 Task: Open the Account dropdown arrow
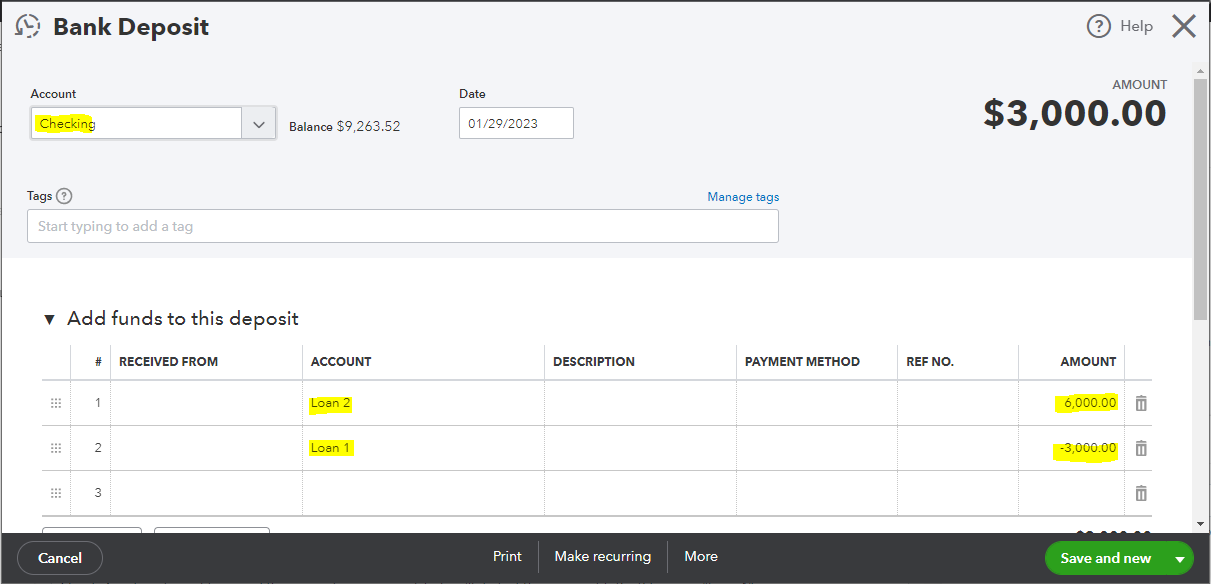point(259,124)
